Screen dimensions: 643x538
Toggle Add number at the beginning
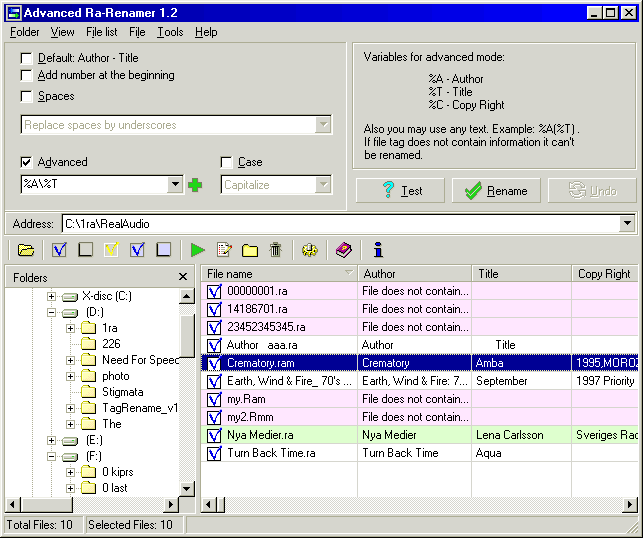(26, 76)
